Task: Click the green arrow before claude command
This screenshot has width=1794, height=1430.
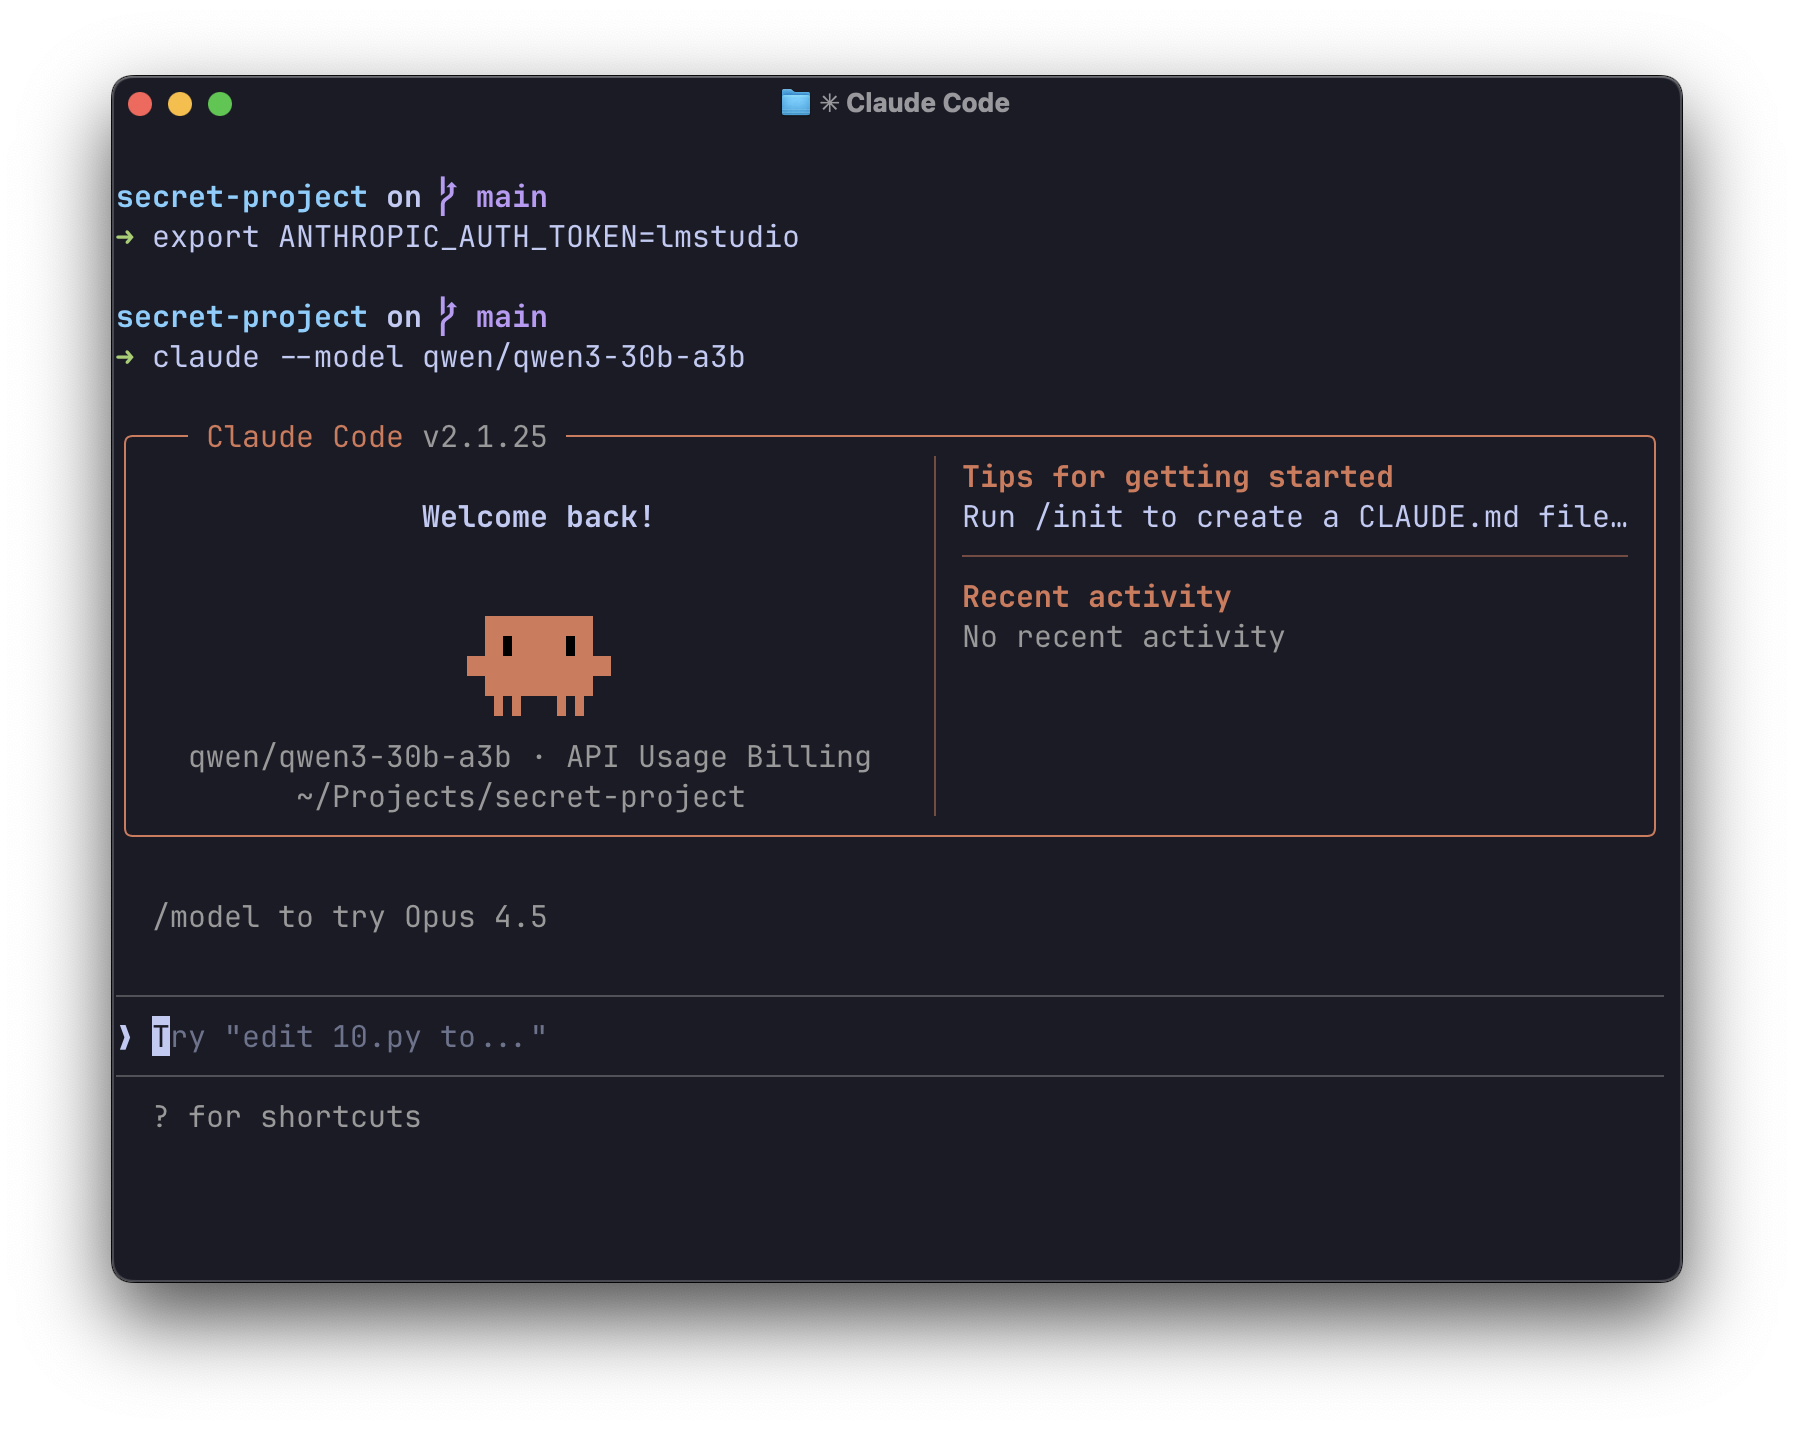Action: pyautogui.click(x=125, y=357)
